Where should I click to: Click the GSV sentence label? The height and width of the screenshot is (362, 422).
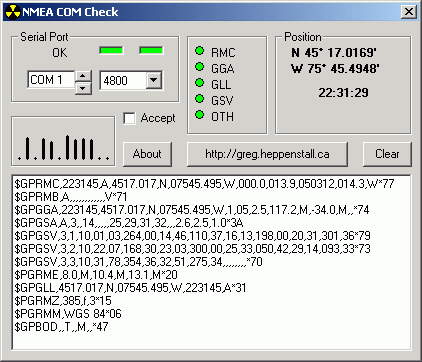222,100
